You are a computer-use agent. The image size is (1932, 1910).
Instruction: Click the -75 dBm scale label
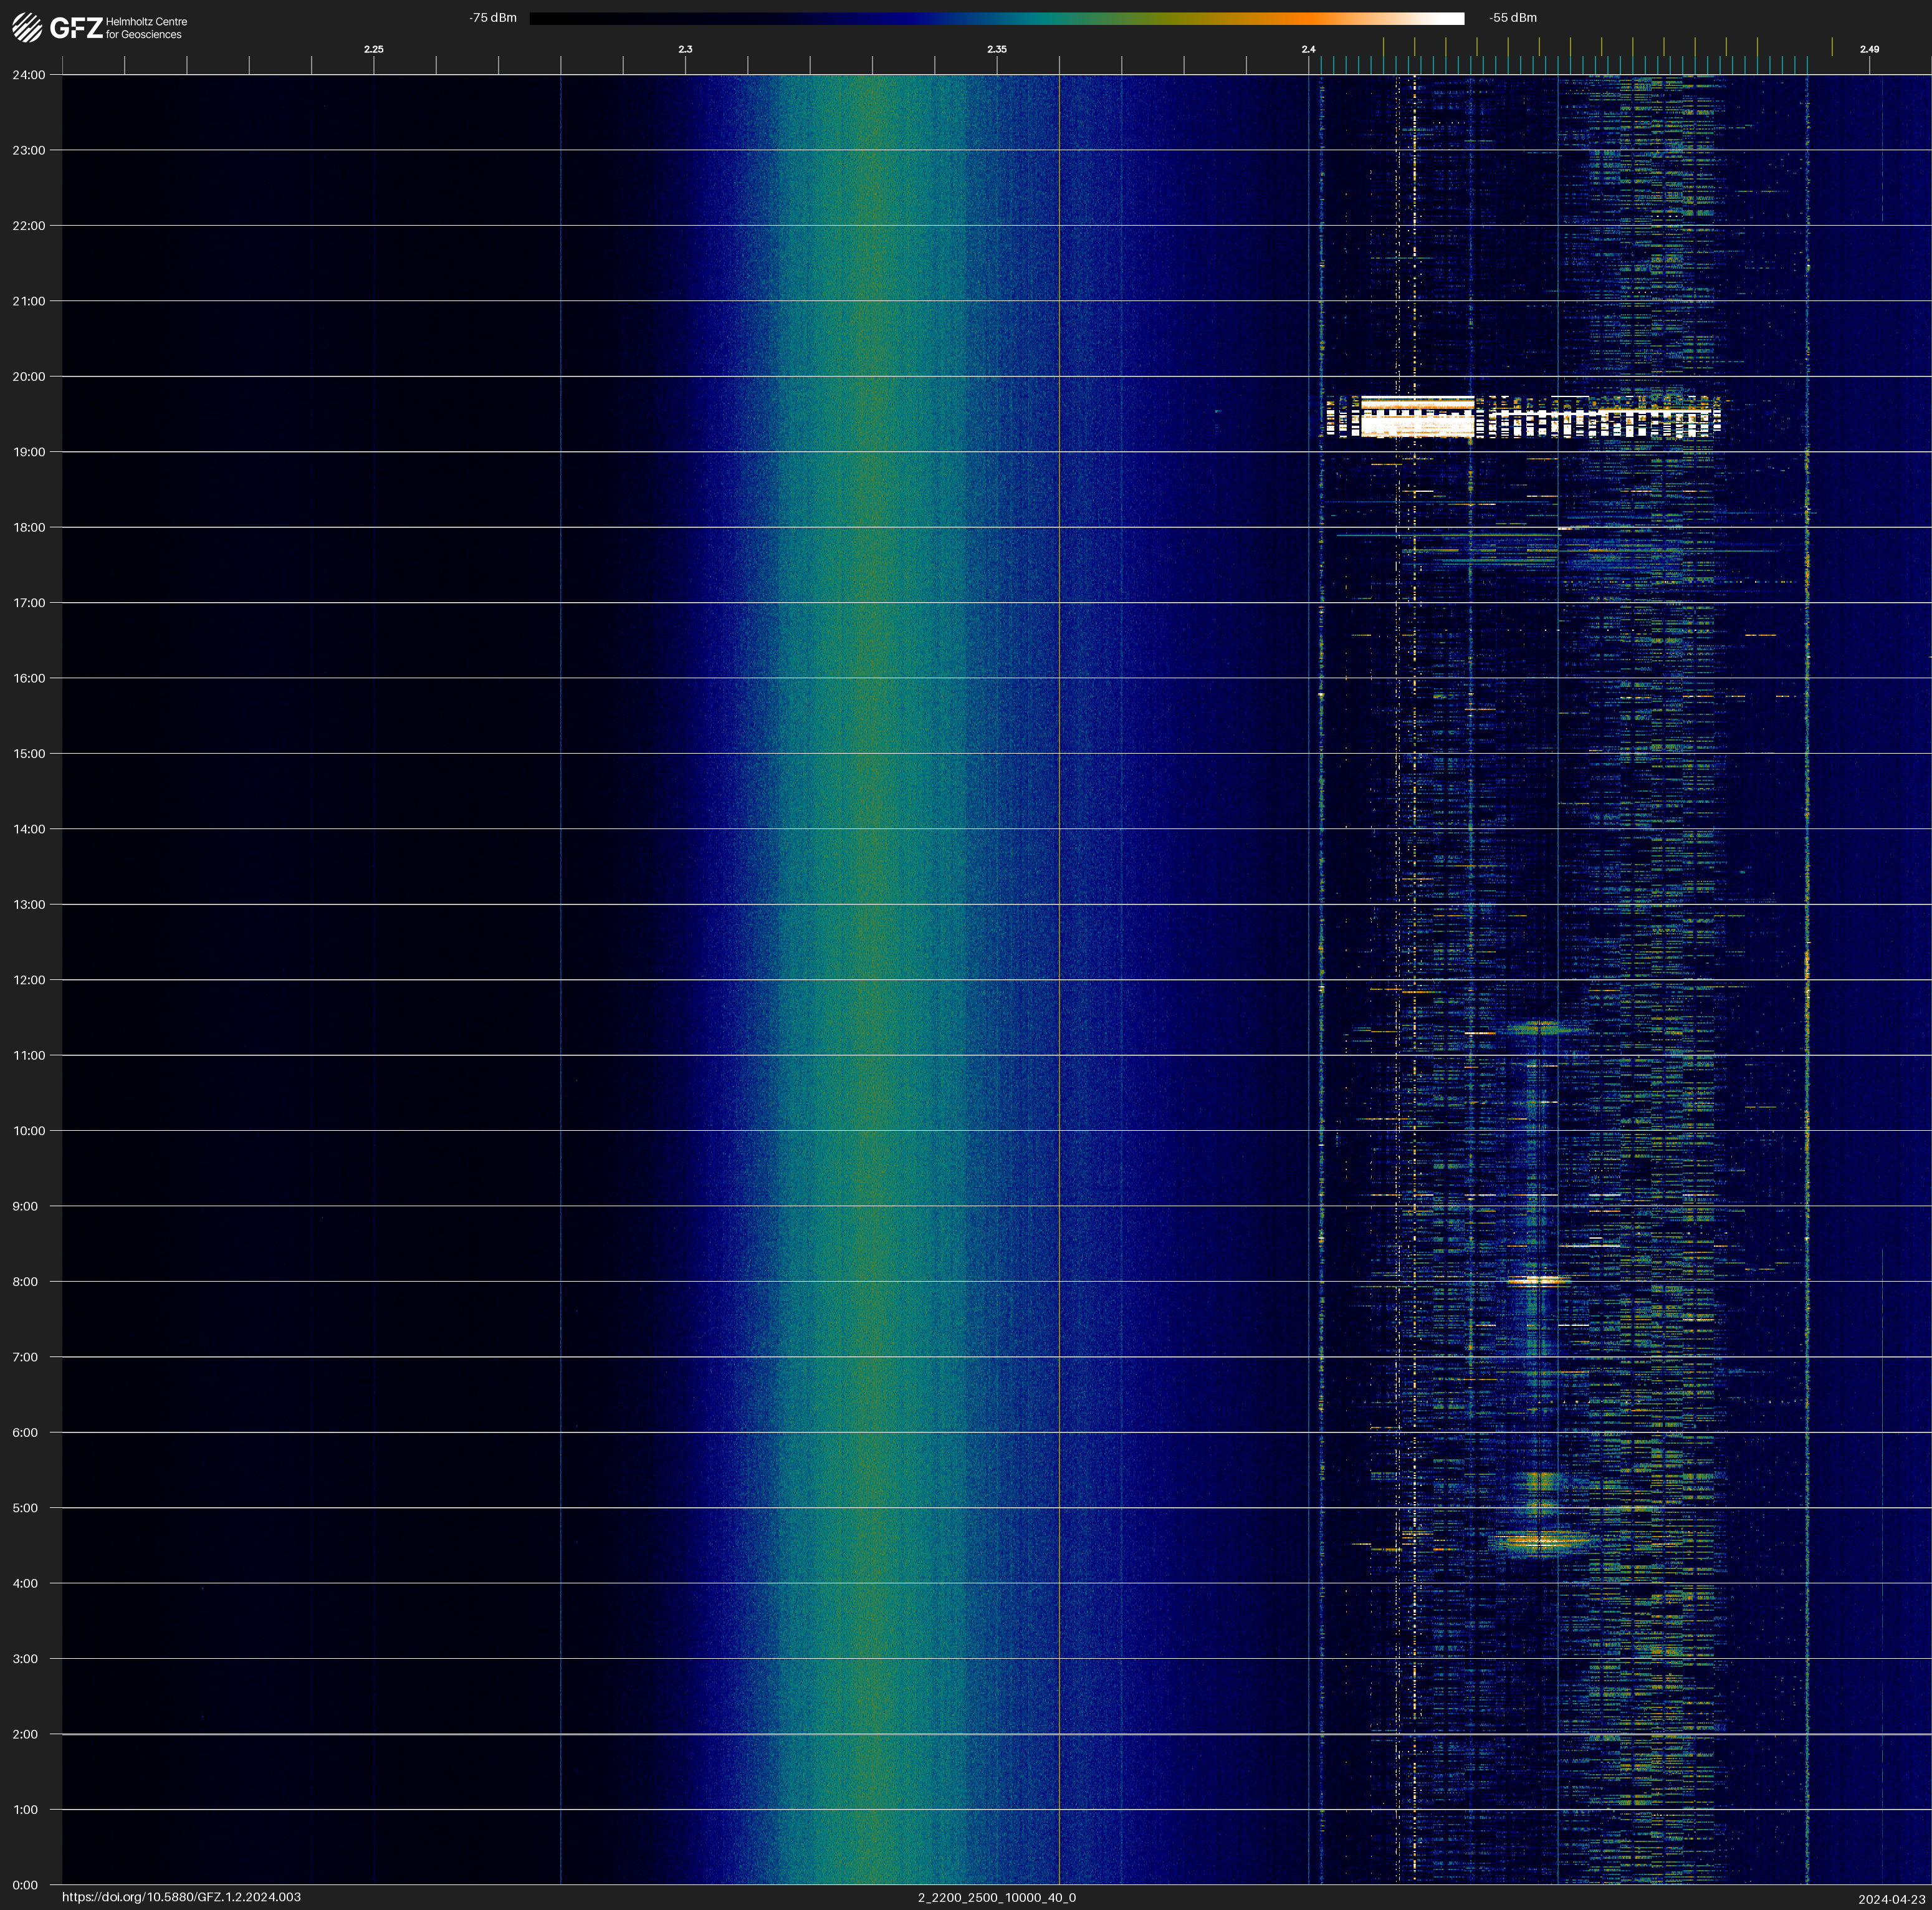tap(493, 18)
